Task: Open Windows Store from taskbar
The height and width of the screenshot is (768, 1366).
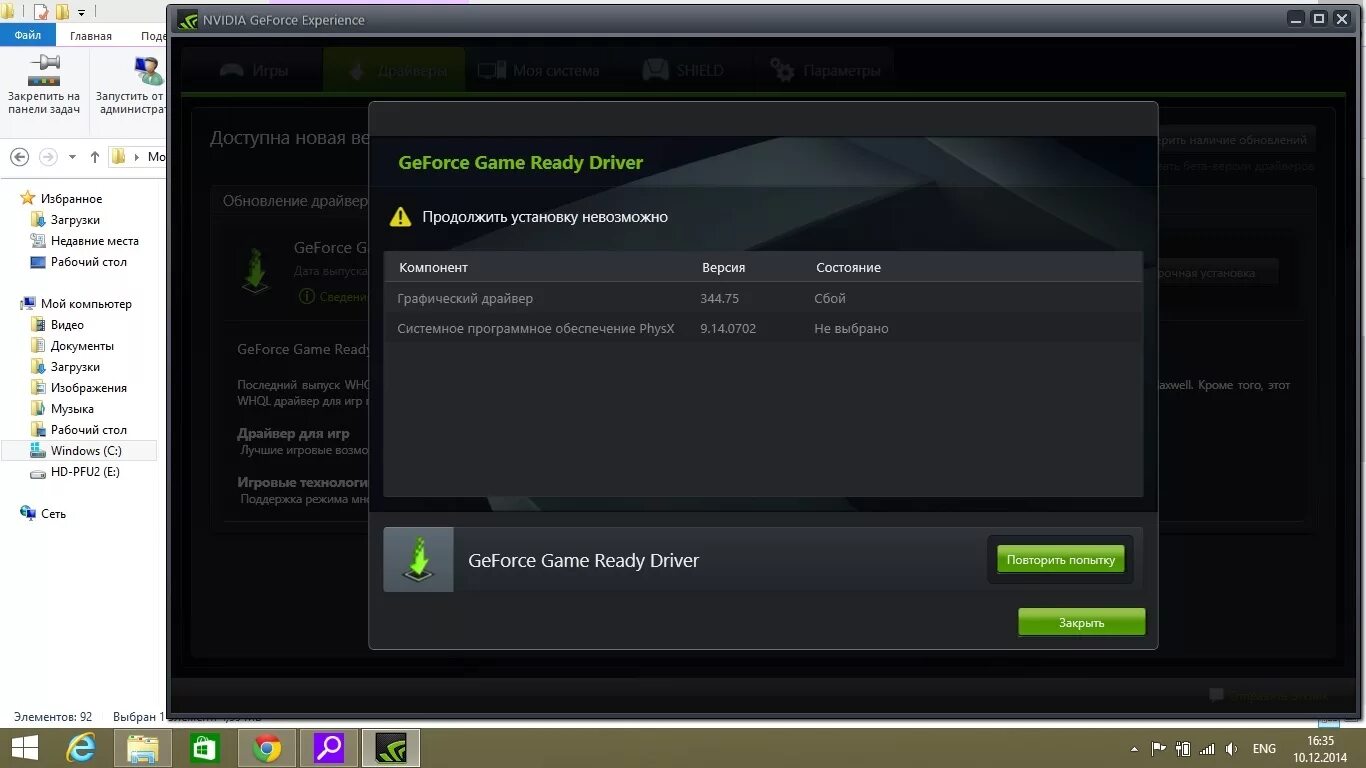Action: [204, 748]
